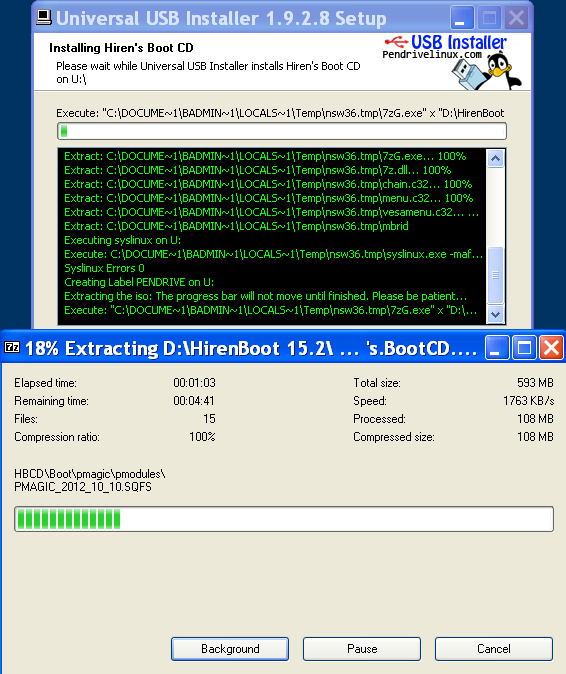The height and width of the screenshot is (674, 566).
Task: Click the Background button
Action: point(230,649)
